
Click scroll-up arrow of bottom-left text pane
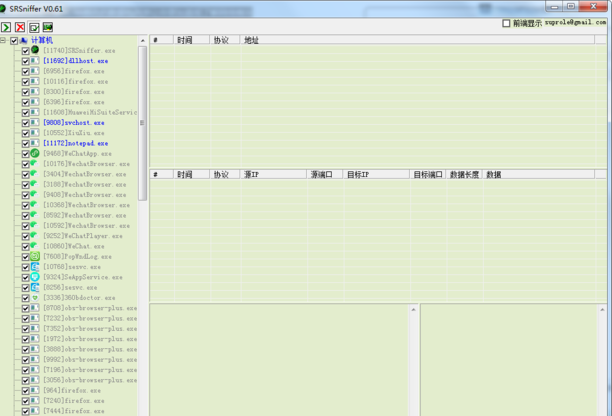pos(413,309)
